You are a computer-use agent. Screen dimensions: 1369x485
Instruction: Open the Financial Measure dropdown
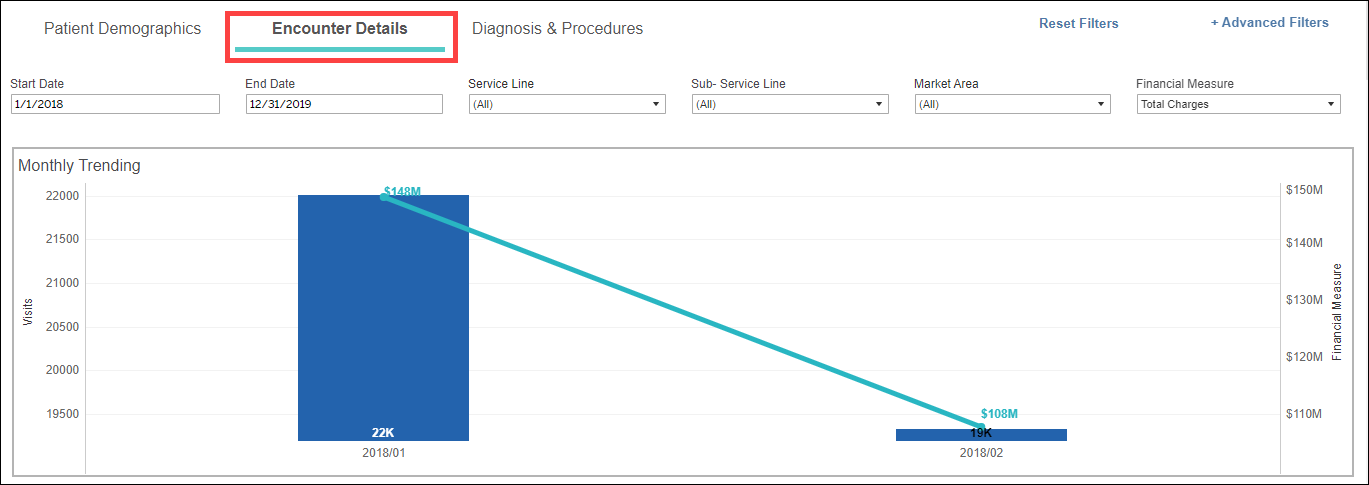click(1238, 104)
